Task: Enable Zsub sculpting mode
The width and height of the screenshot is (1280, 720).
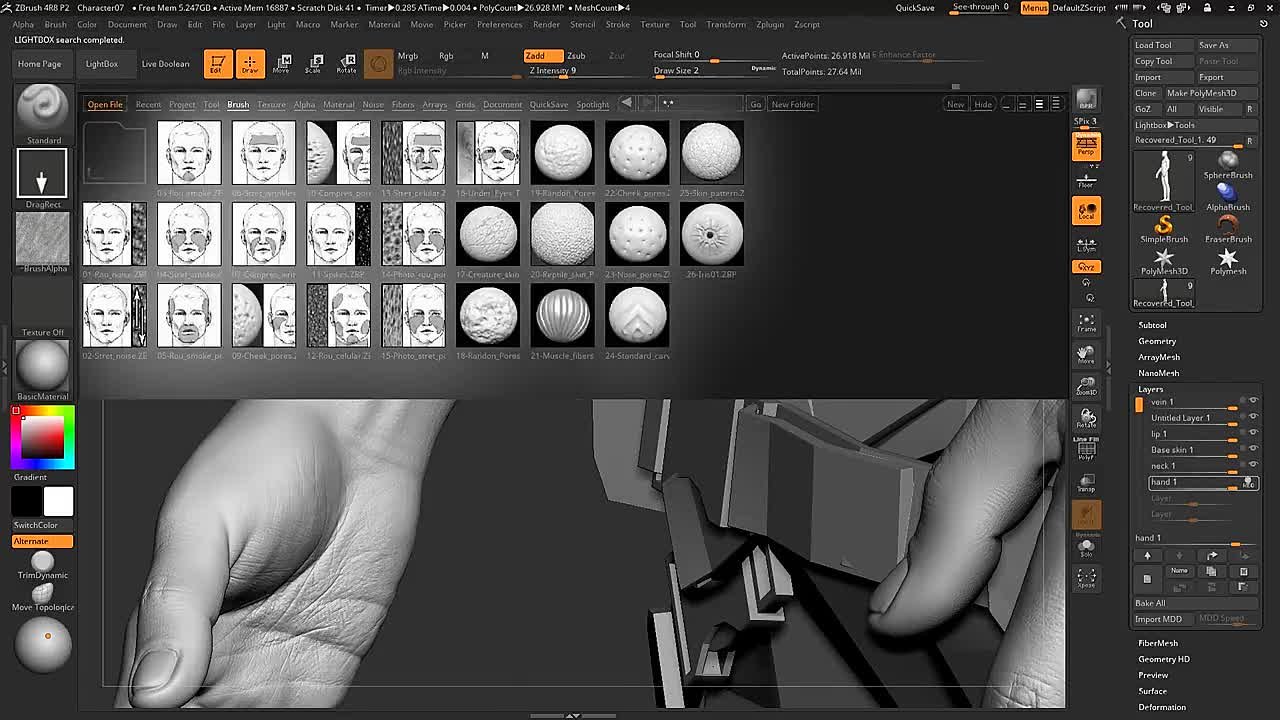Action: [x=577, y=56]
